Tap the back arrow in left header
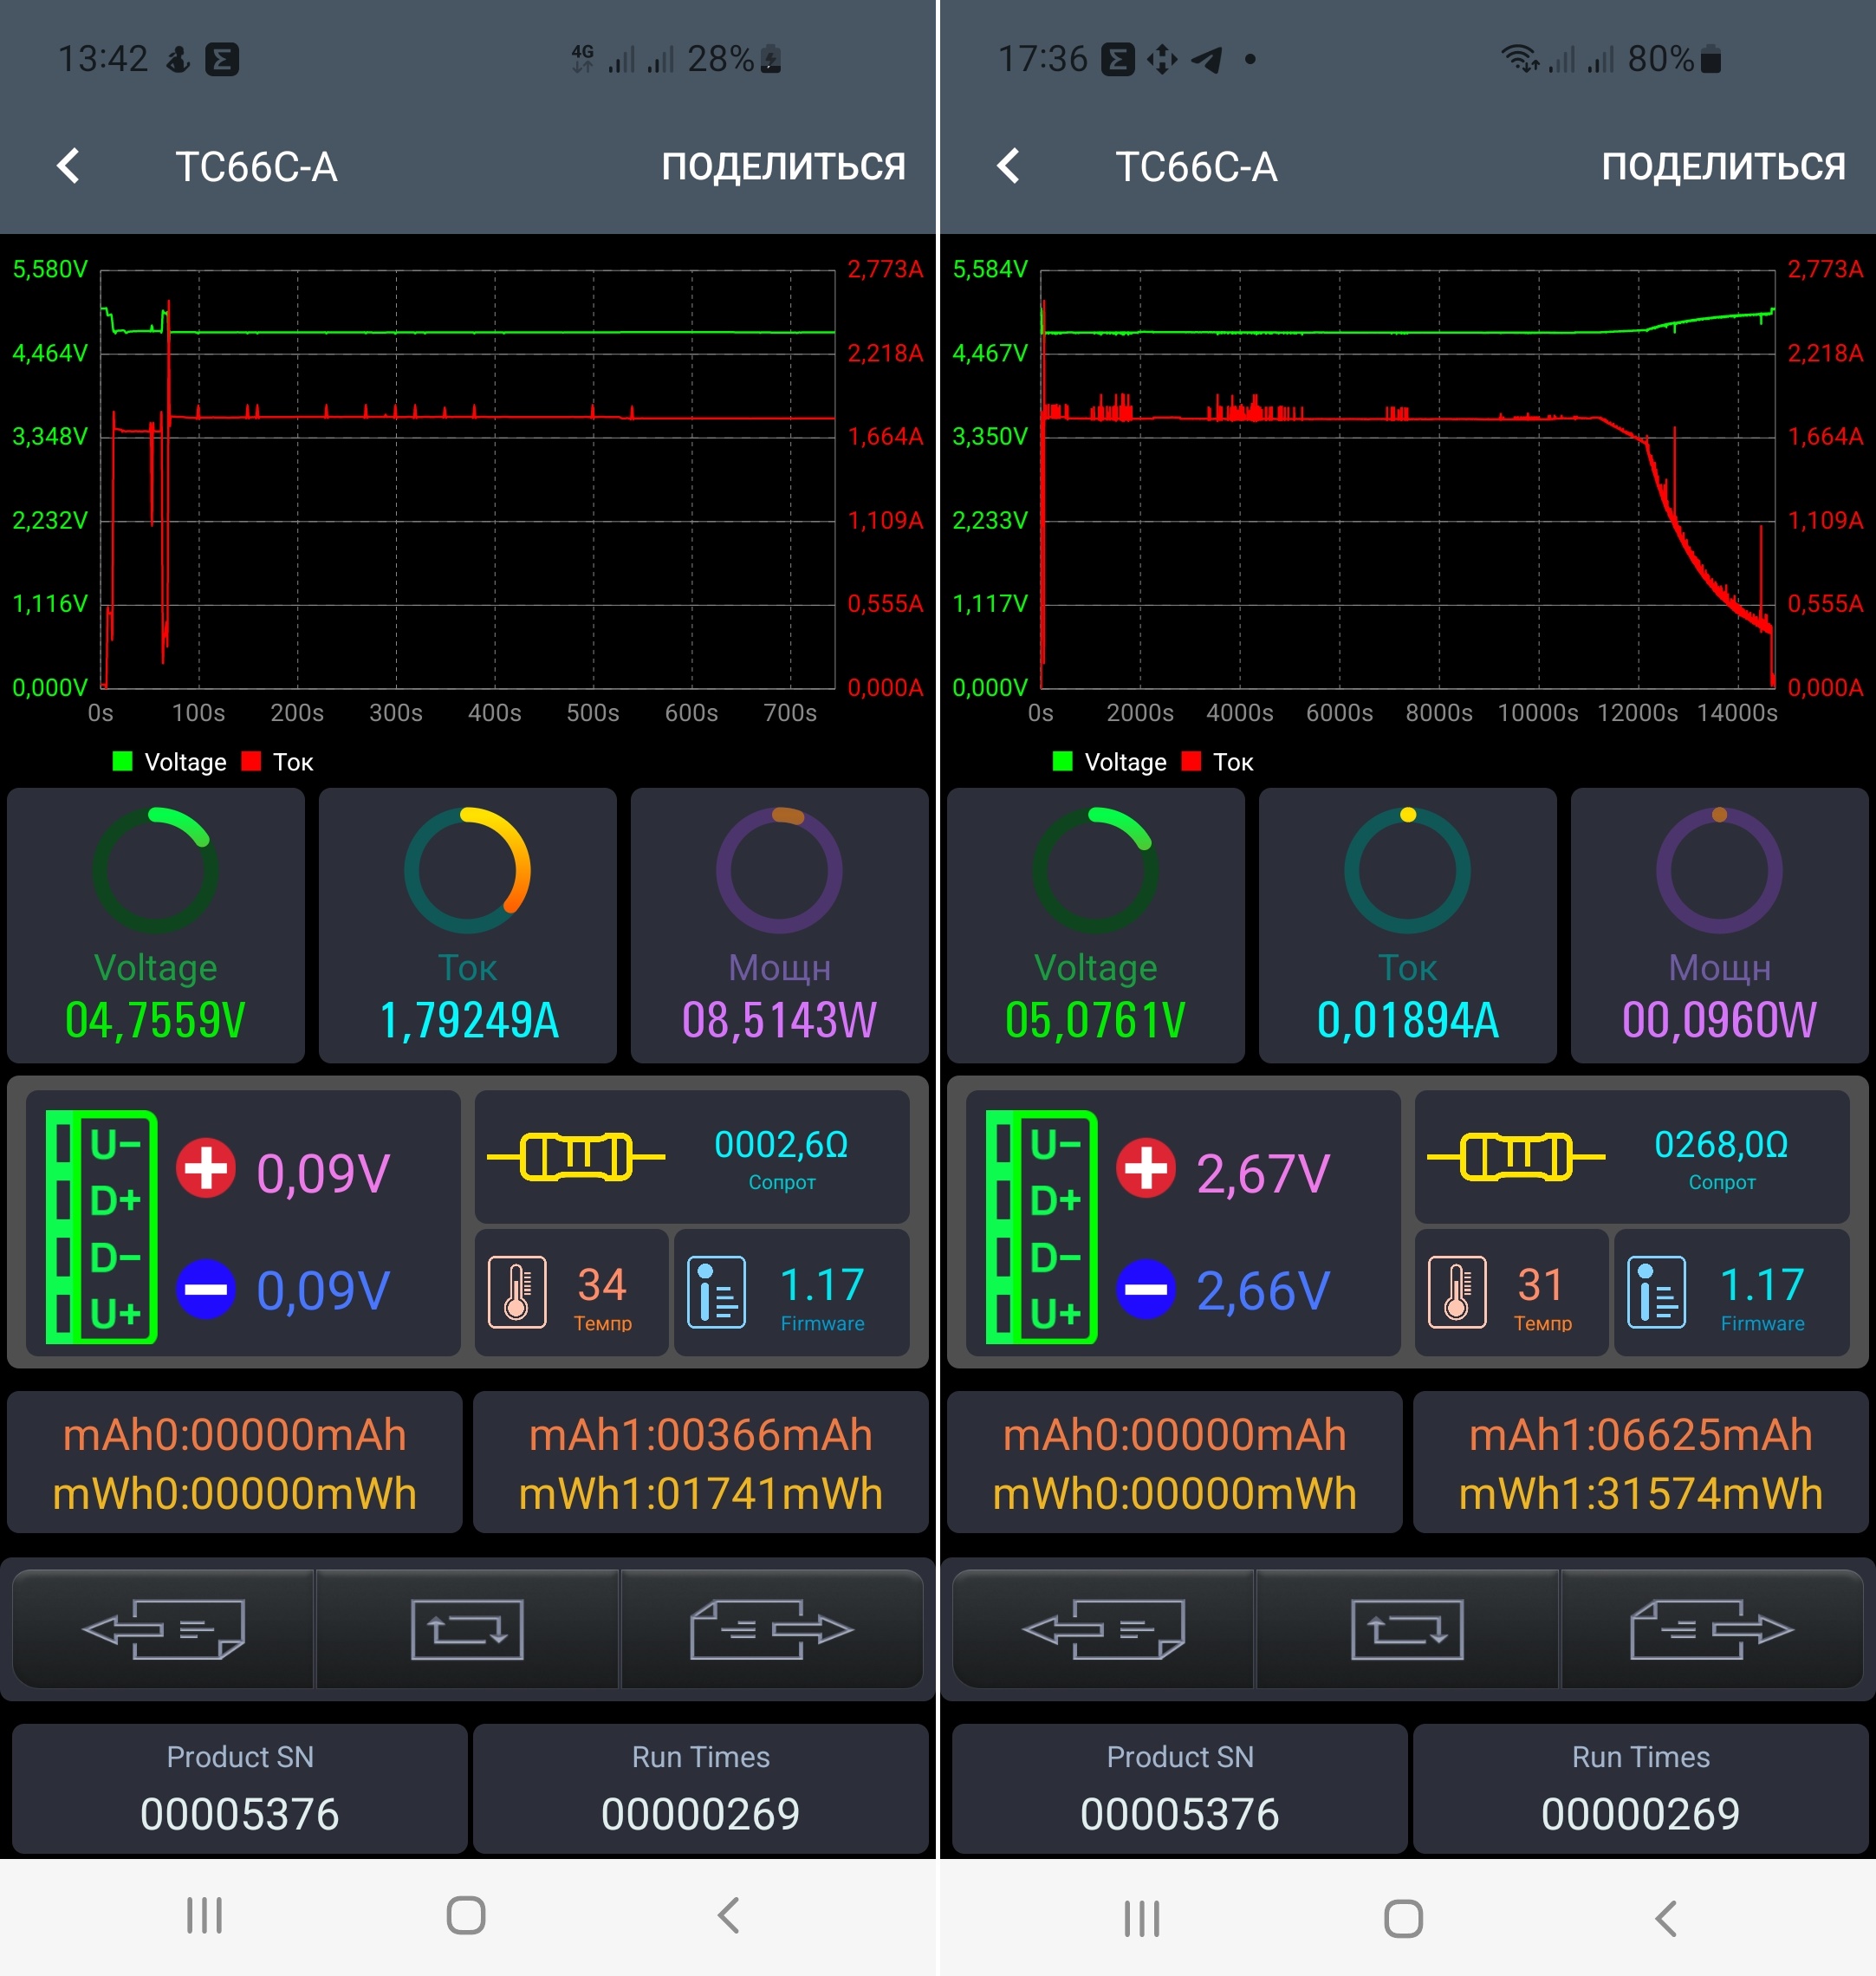1876x1976 pixels. coord(68,166)
